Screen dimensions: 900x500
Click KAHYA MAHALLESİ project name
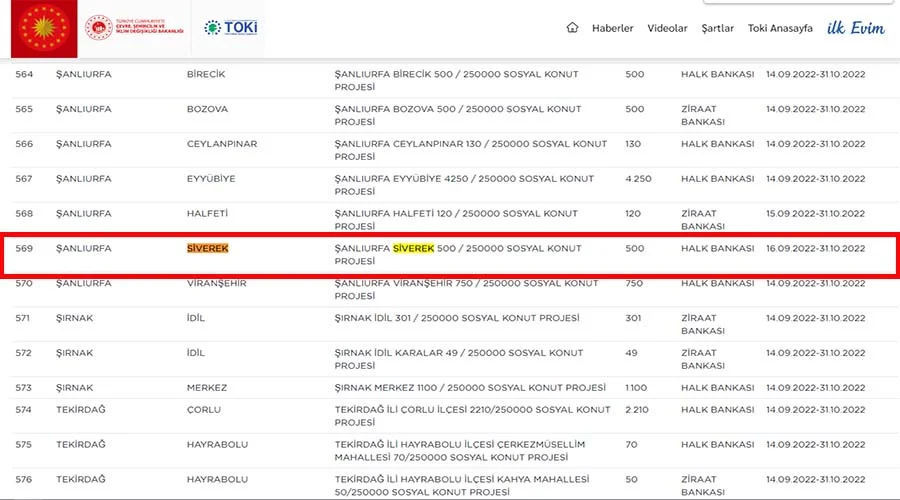(x=462, y=486)
